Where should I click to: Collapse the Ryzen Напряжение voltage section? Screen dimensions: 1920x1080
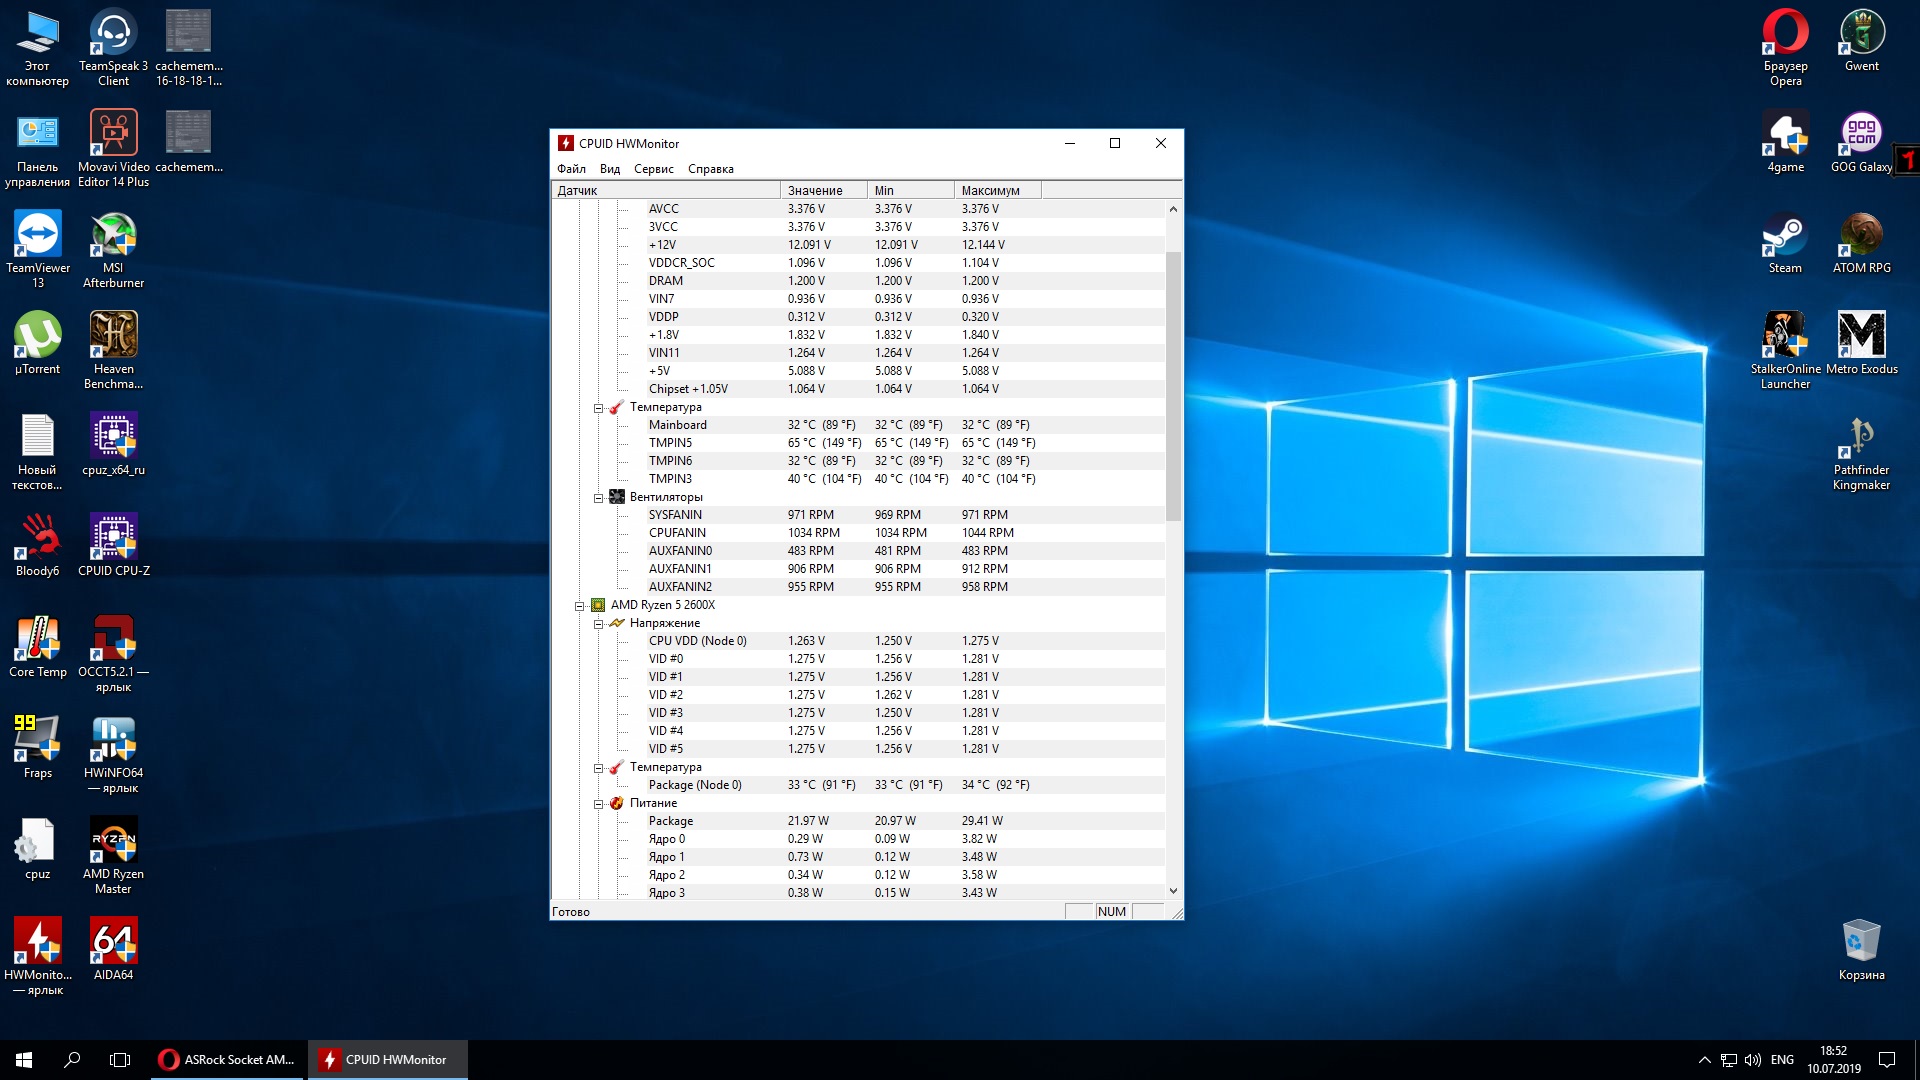(x=598, y=624)
